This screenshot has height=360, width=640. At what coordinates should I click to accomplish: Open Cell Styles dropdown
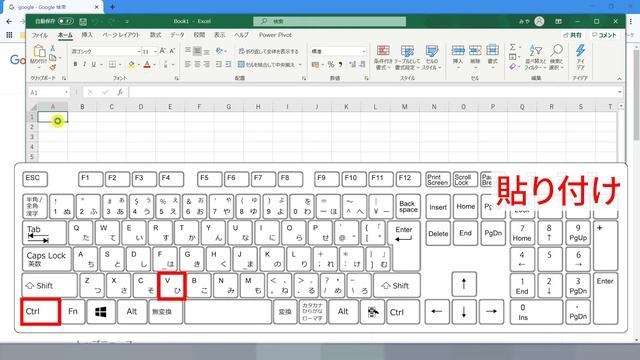tap(431, 57)
